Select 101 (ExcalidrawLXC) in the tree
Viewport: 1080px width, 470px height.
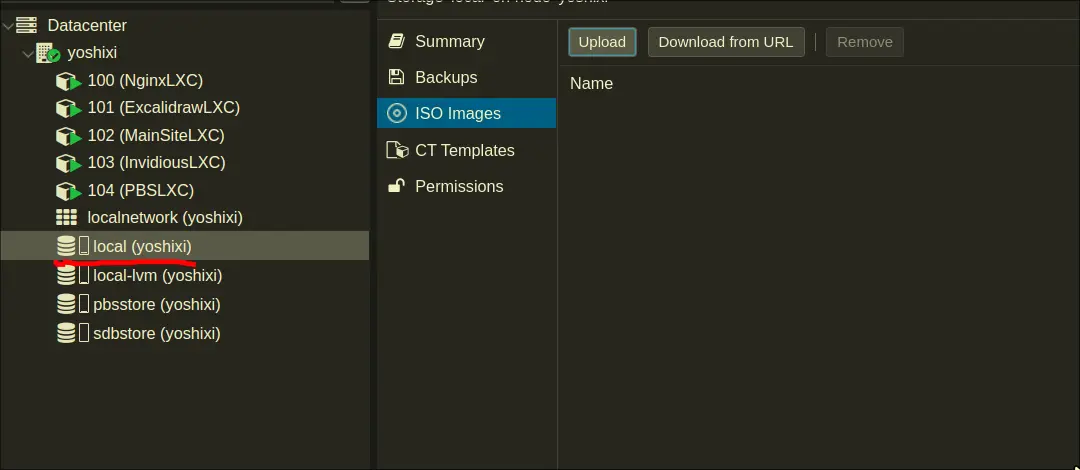[x=163, y=107]
